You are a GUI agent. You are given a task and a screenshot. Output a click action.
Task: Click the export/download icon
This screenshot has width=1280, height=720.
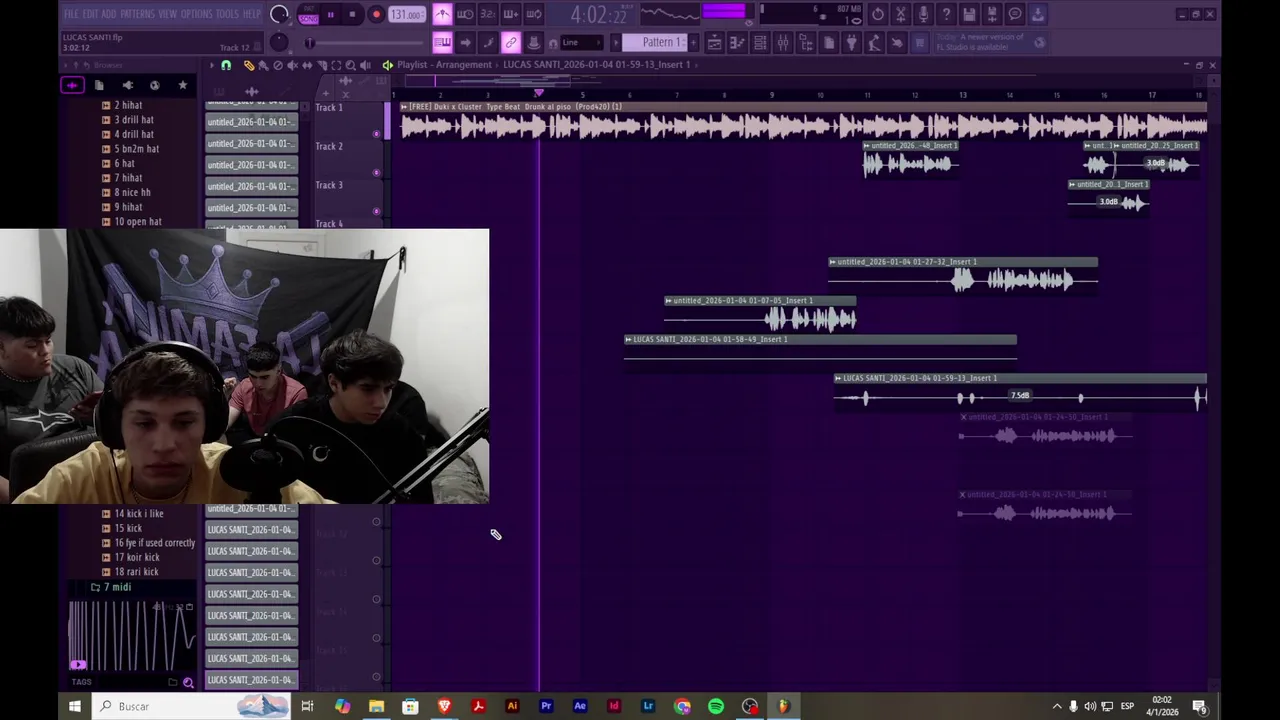coord(1038,14)
